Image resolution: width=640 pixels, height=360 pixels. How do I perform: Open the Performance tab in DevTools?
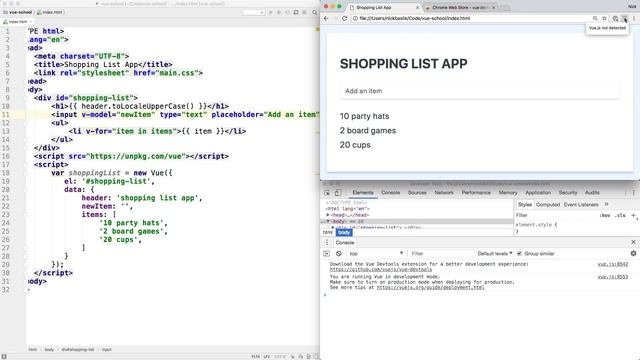(x=476, y=193)
